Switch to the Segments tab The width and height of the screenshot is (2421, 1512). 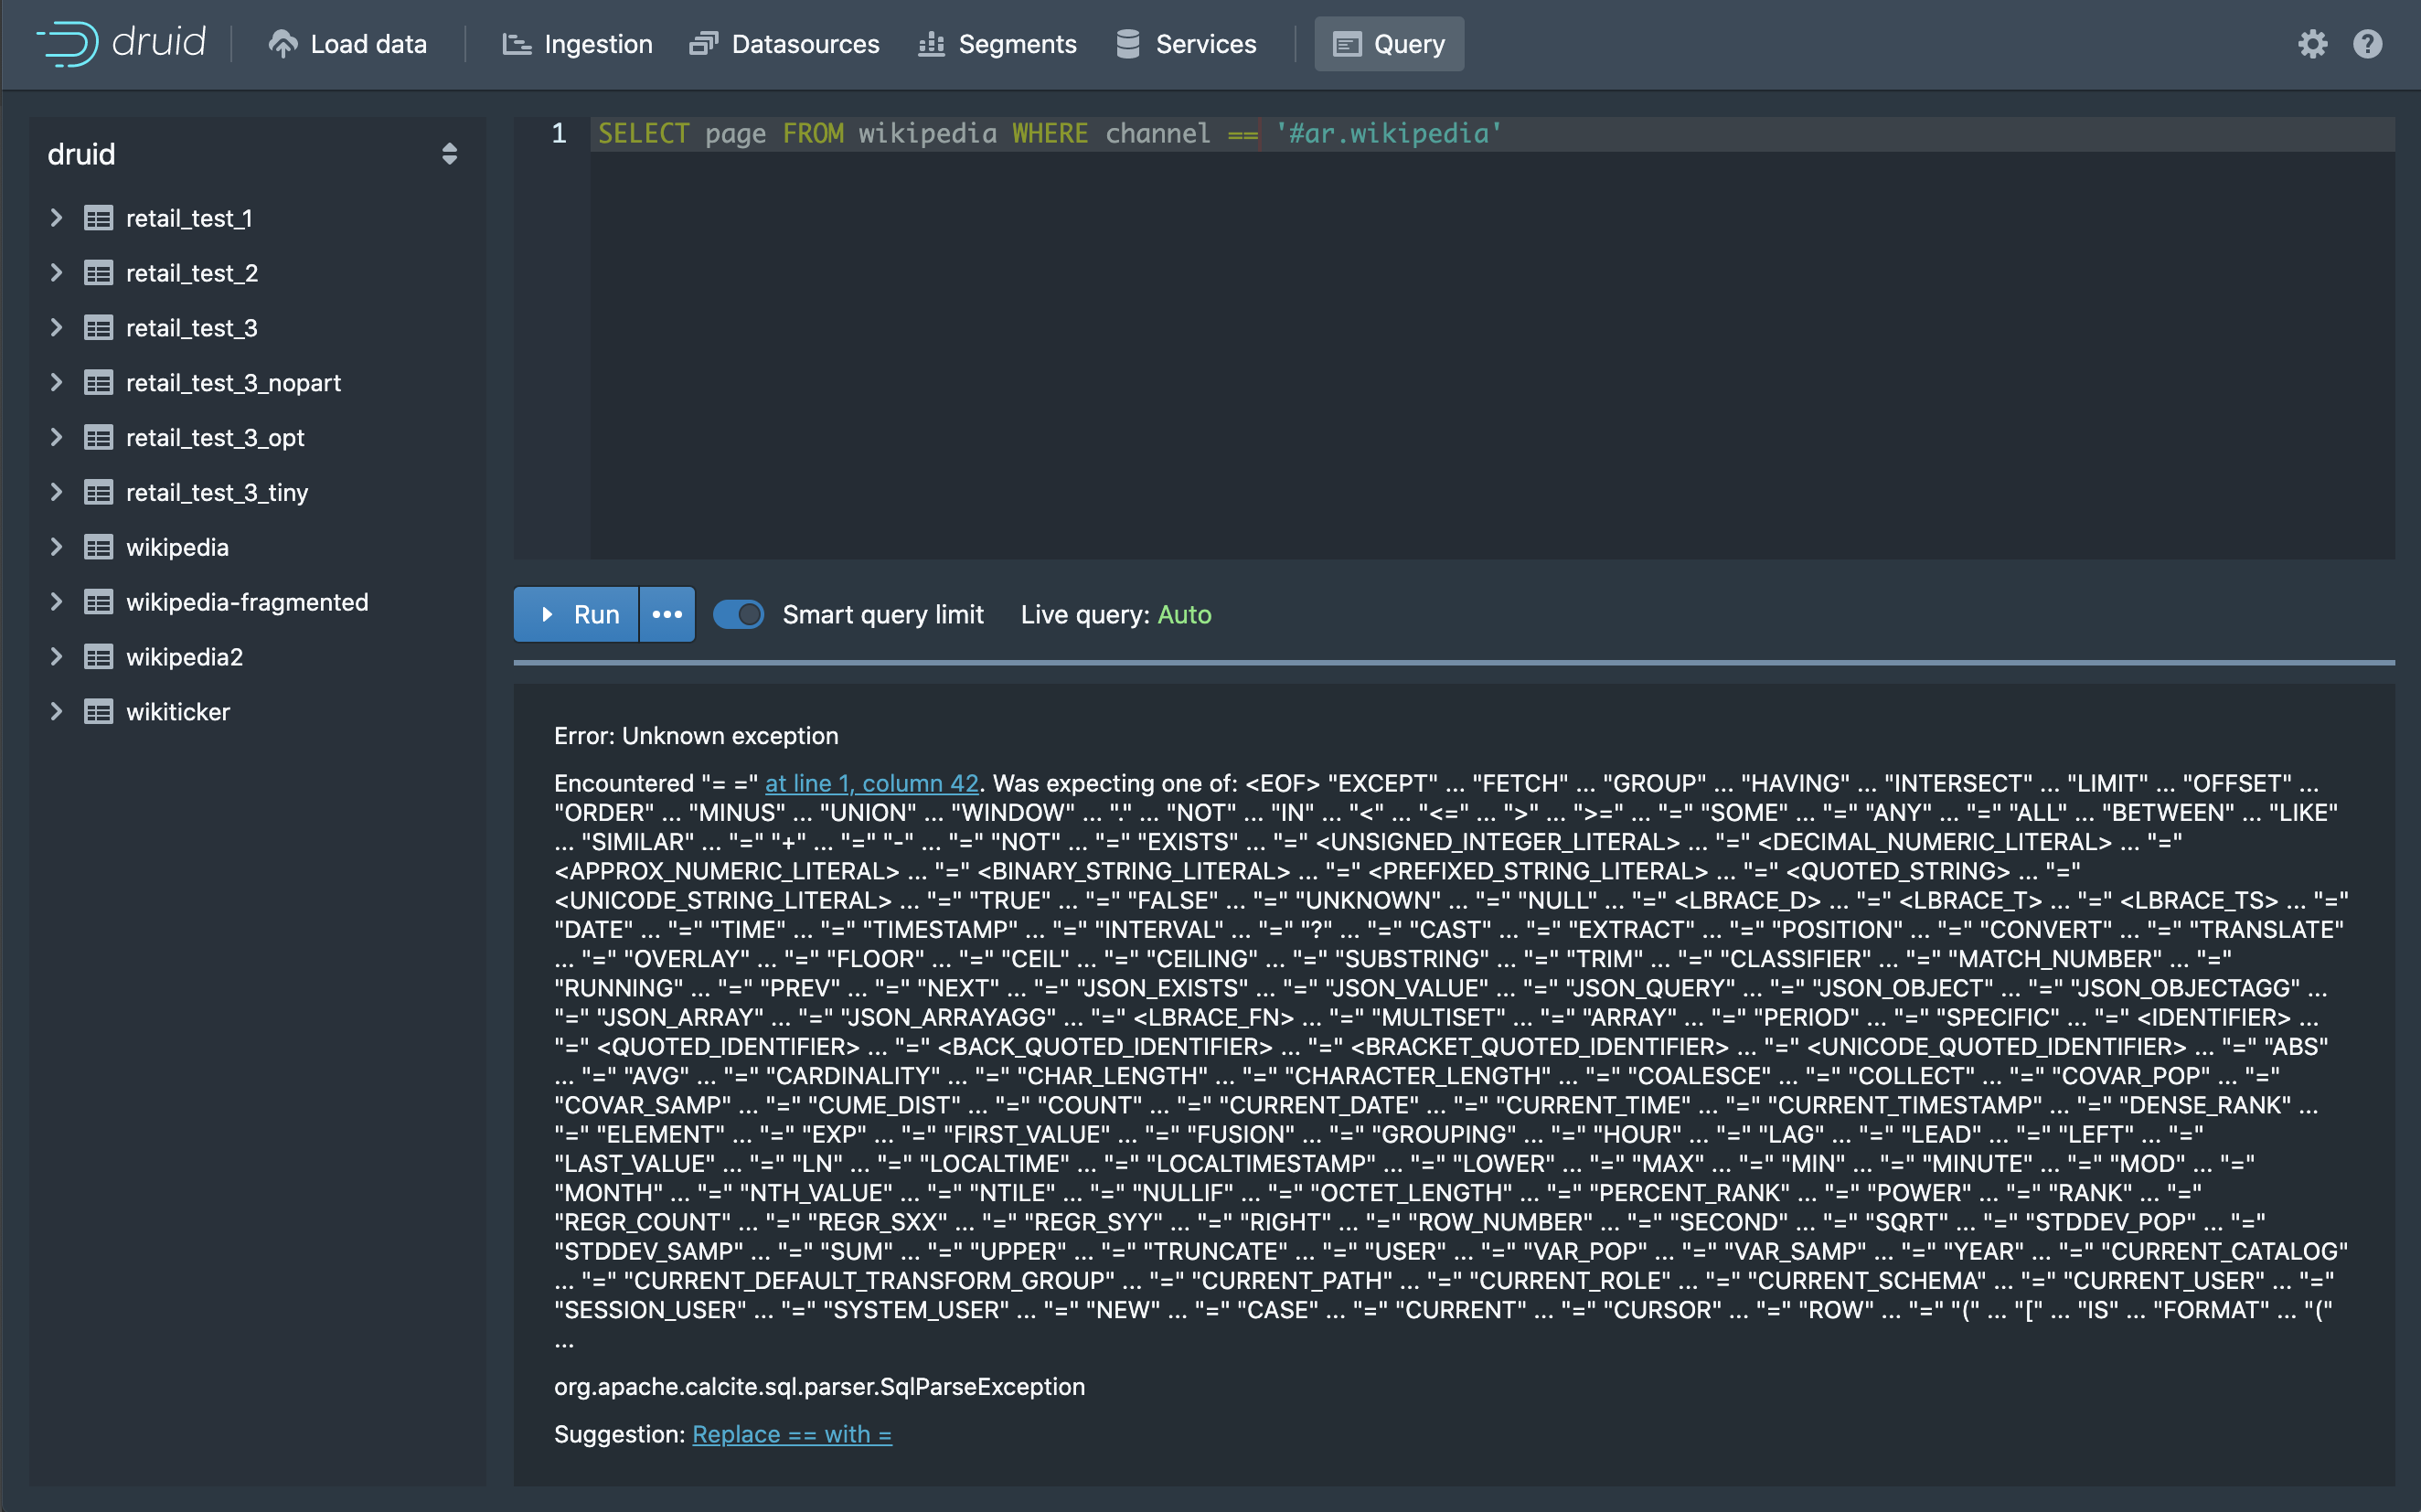click(997, 44)
